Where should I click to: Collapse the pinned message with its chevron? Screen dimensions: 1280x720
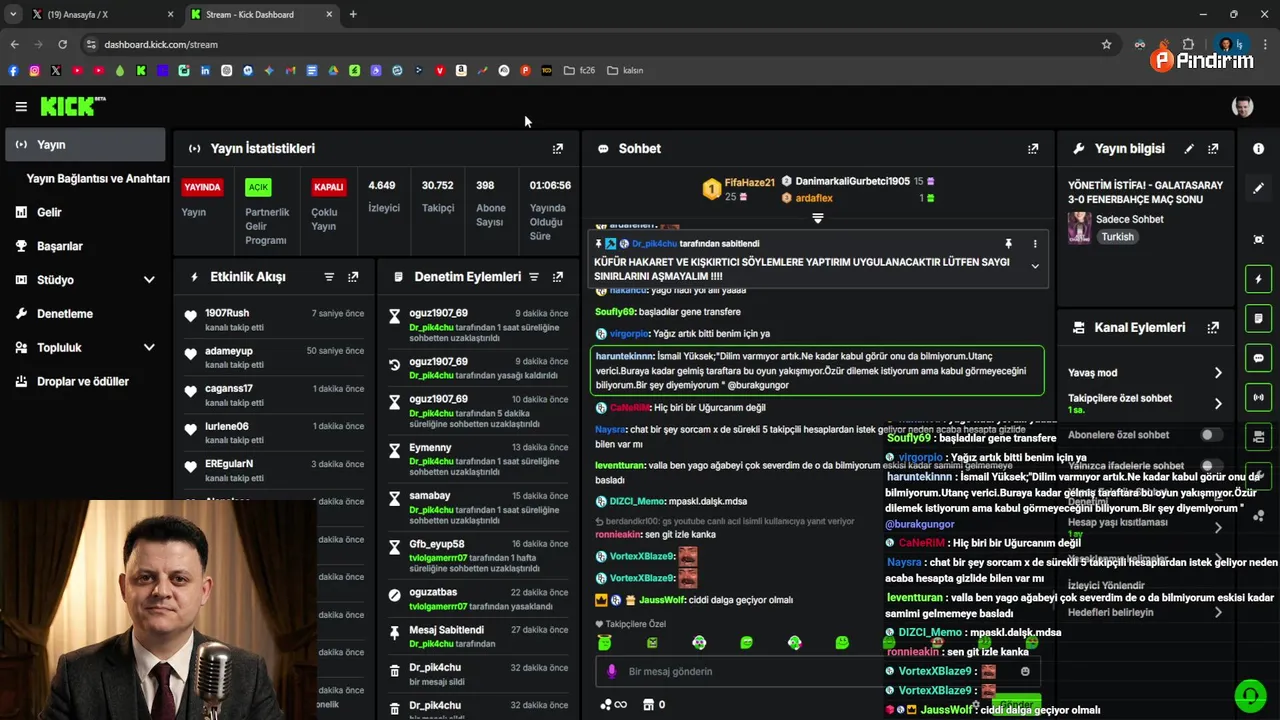point(1035,266)
